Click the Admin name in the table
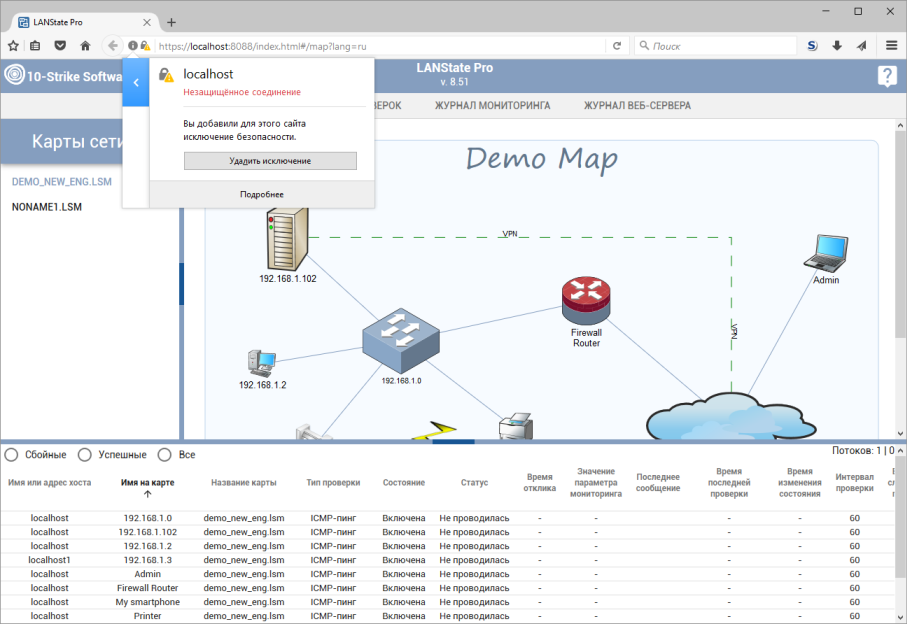The image size is (907, 624). tap(148, 574)
